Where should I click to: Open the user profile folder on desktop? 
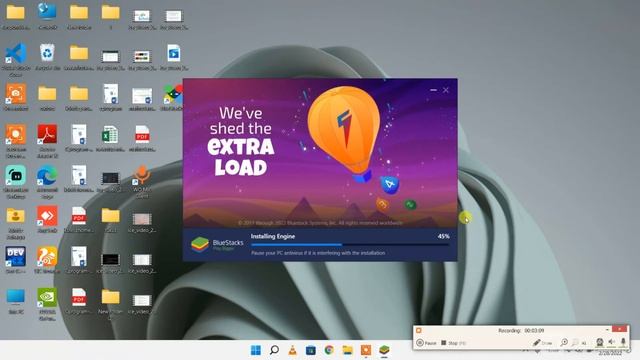[16, 216]
